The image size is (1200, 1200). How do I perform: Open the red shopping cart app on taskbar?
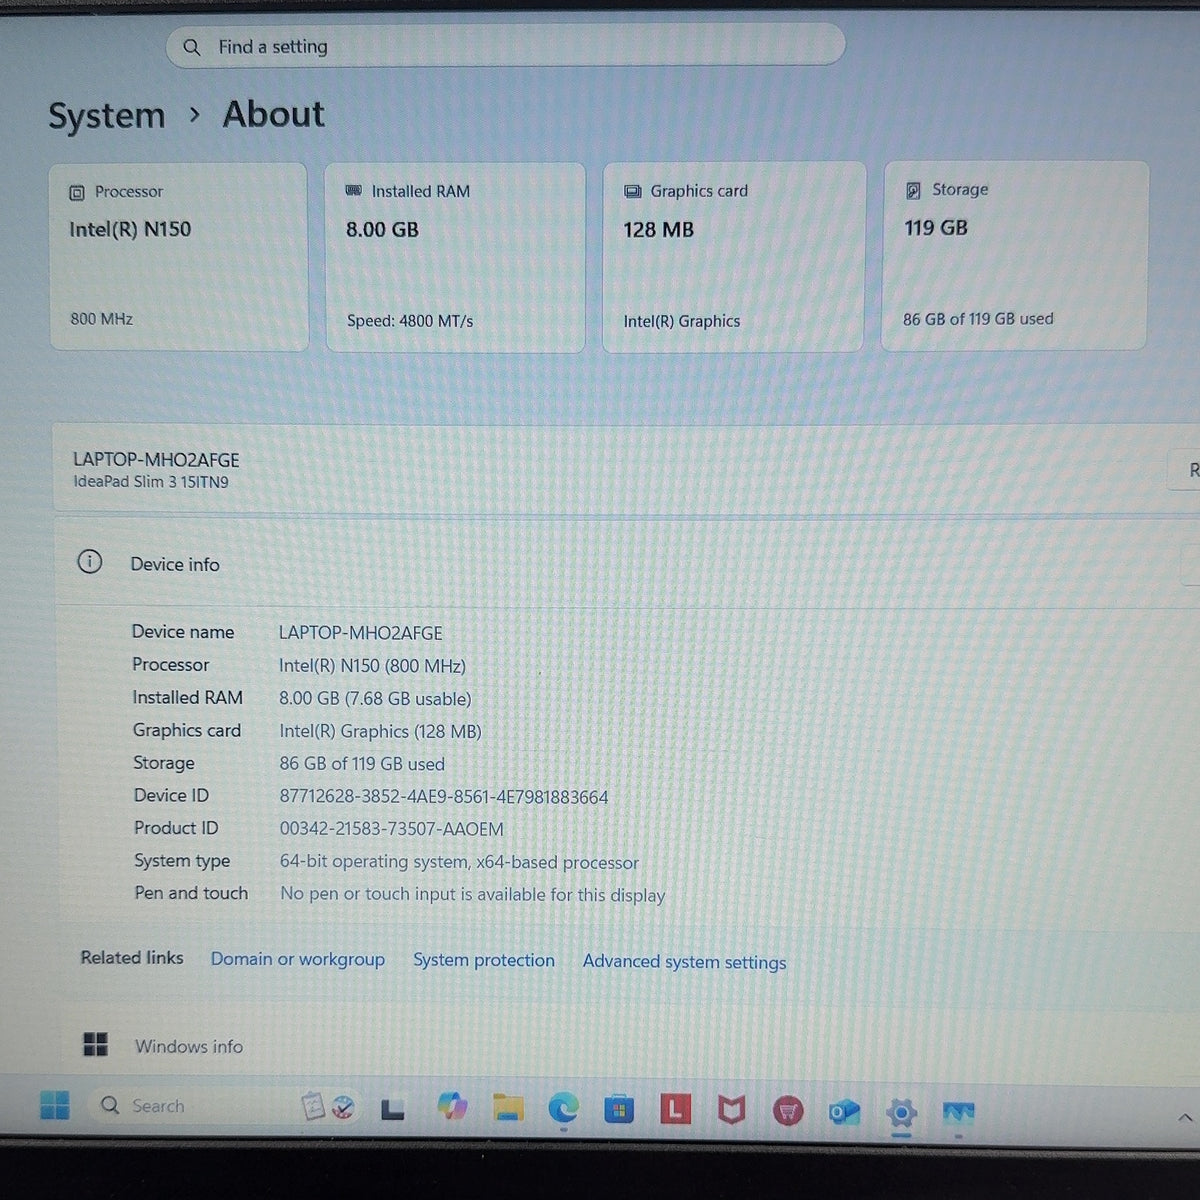coord(788,1110)
